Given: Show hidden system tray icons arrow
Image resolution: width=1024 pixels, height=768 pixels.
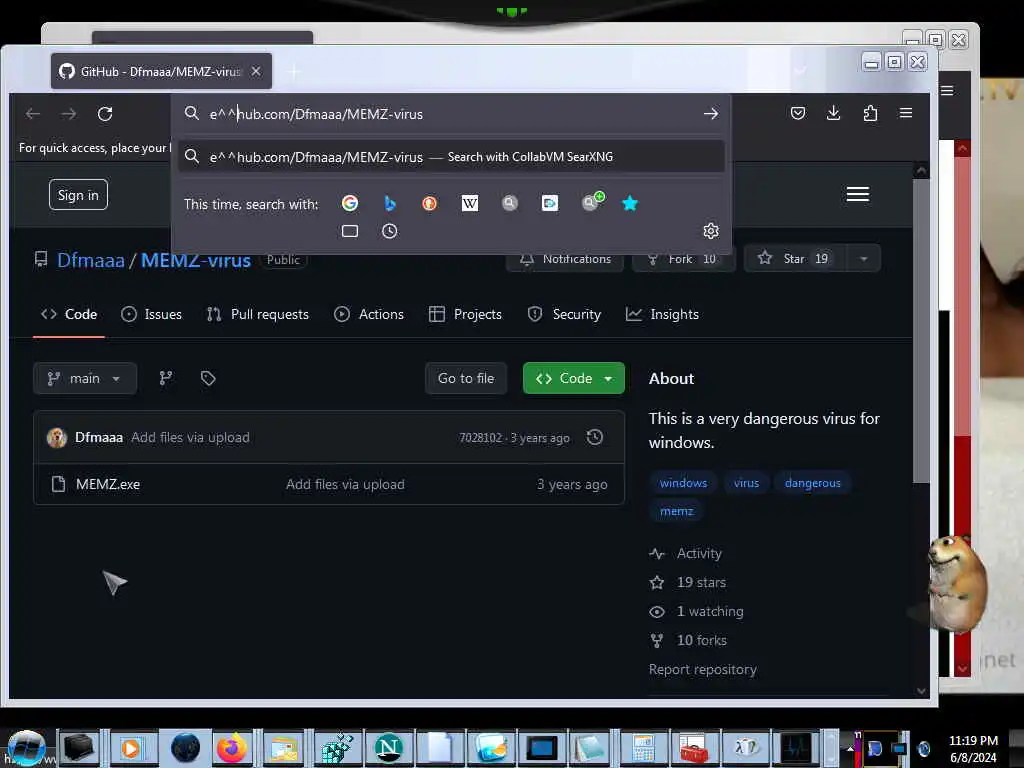Looking at the screenshot, I should pos(850,748).
